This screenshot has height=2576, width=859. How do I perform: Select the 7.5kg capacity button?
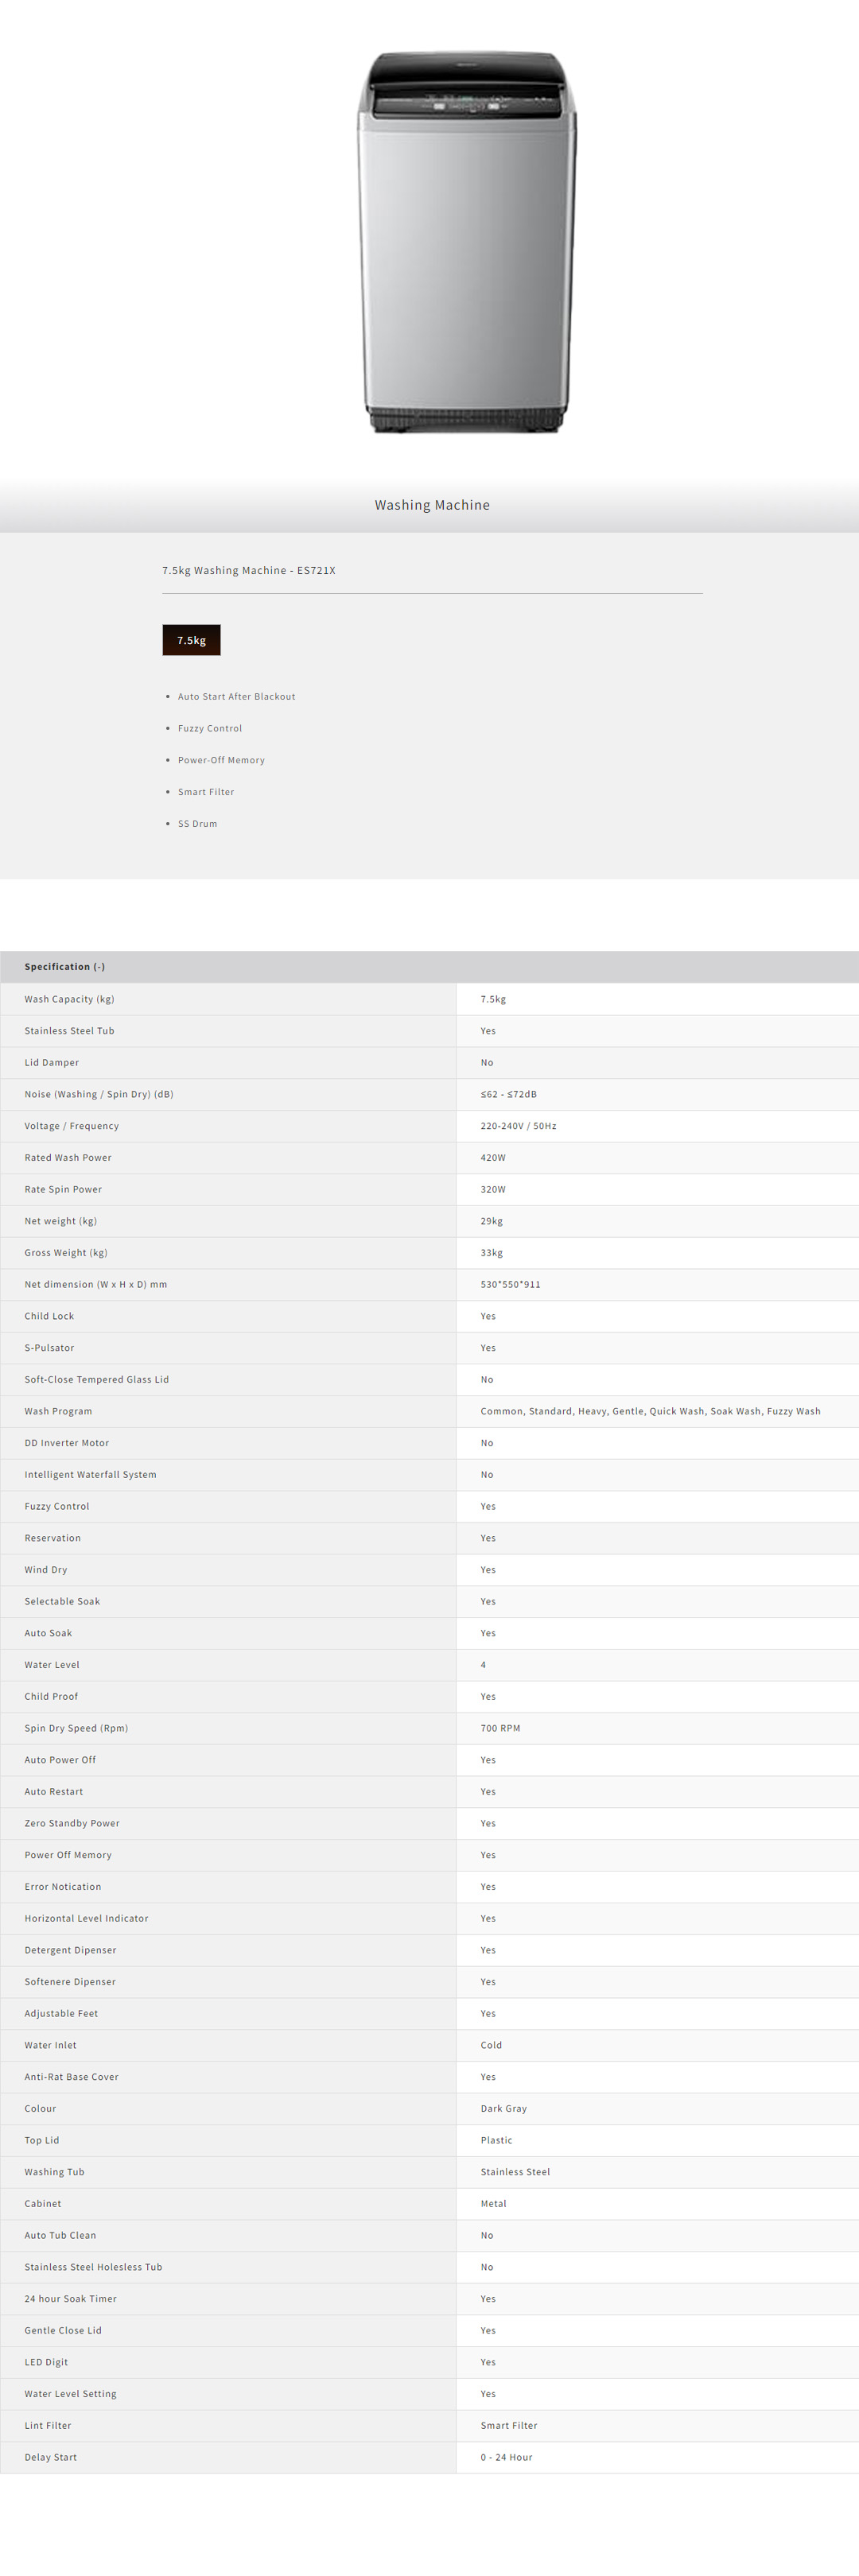click(191, 640)
